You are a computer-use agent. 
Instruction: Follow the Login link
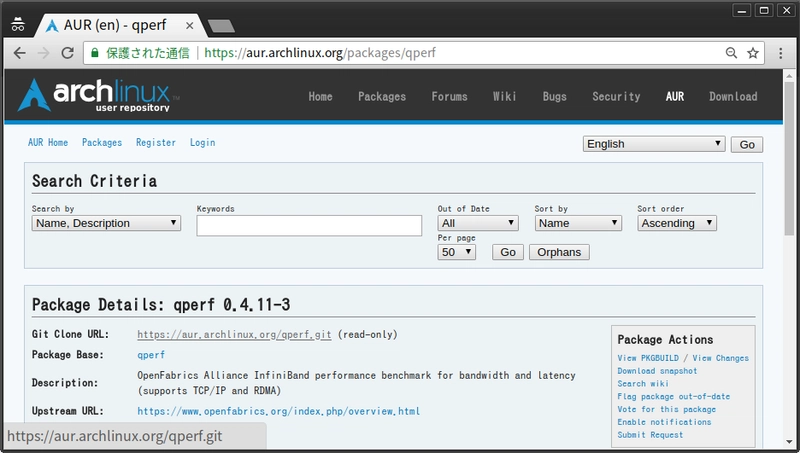click(x=203, y=143)
